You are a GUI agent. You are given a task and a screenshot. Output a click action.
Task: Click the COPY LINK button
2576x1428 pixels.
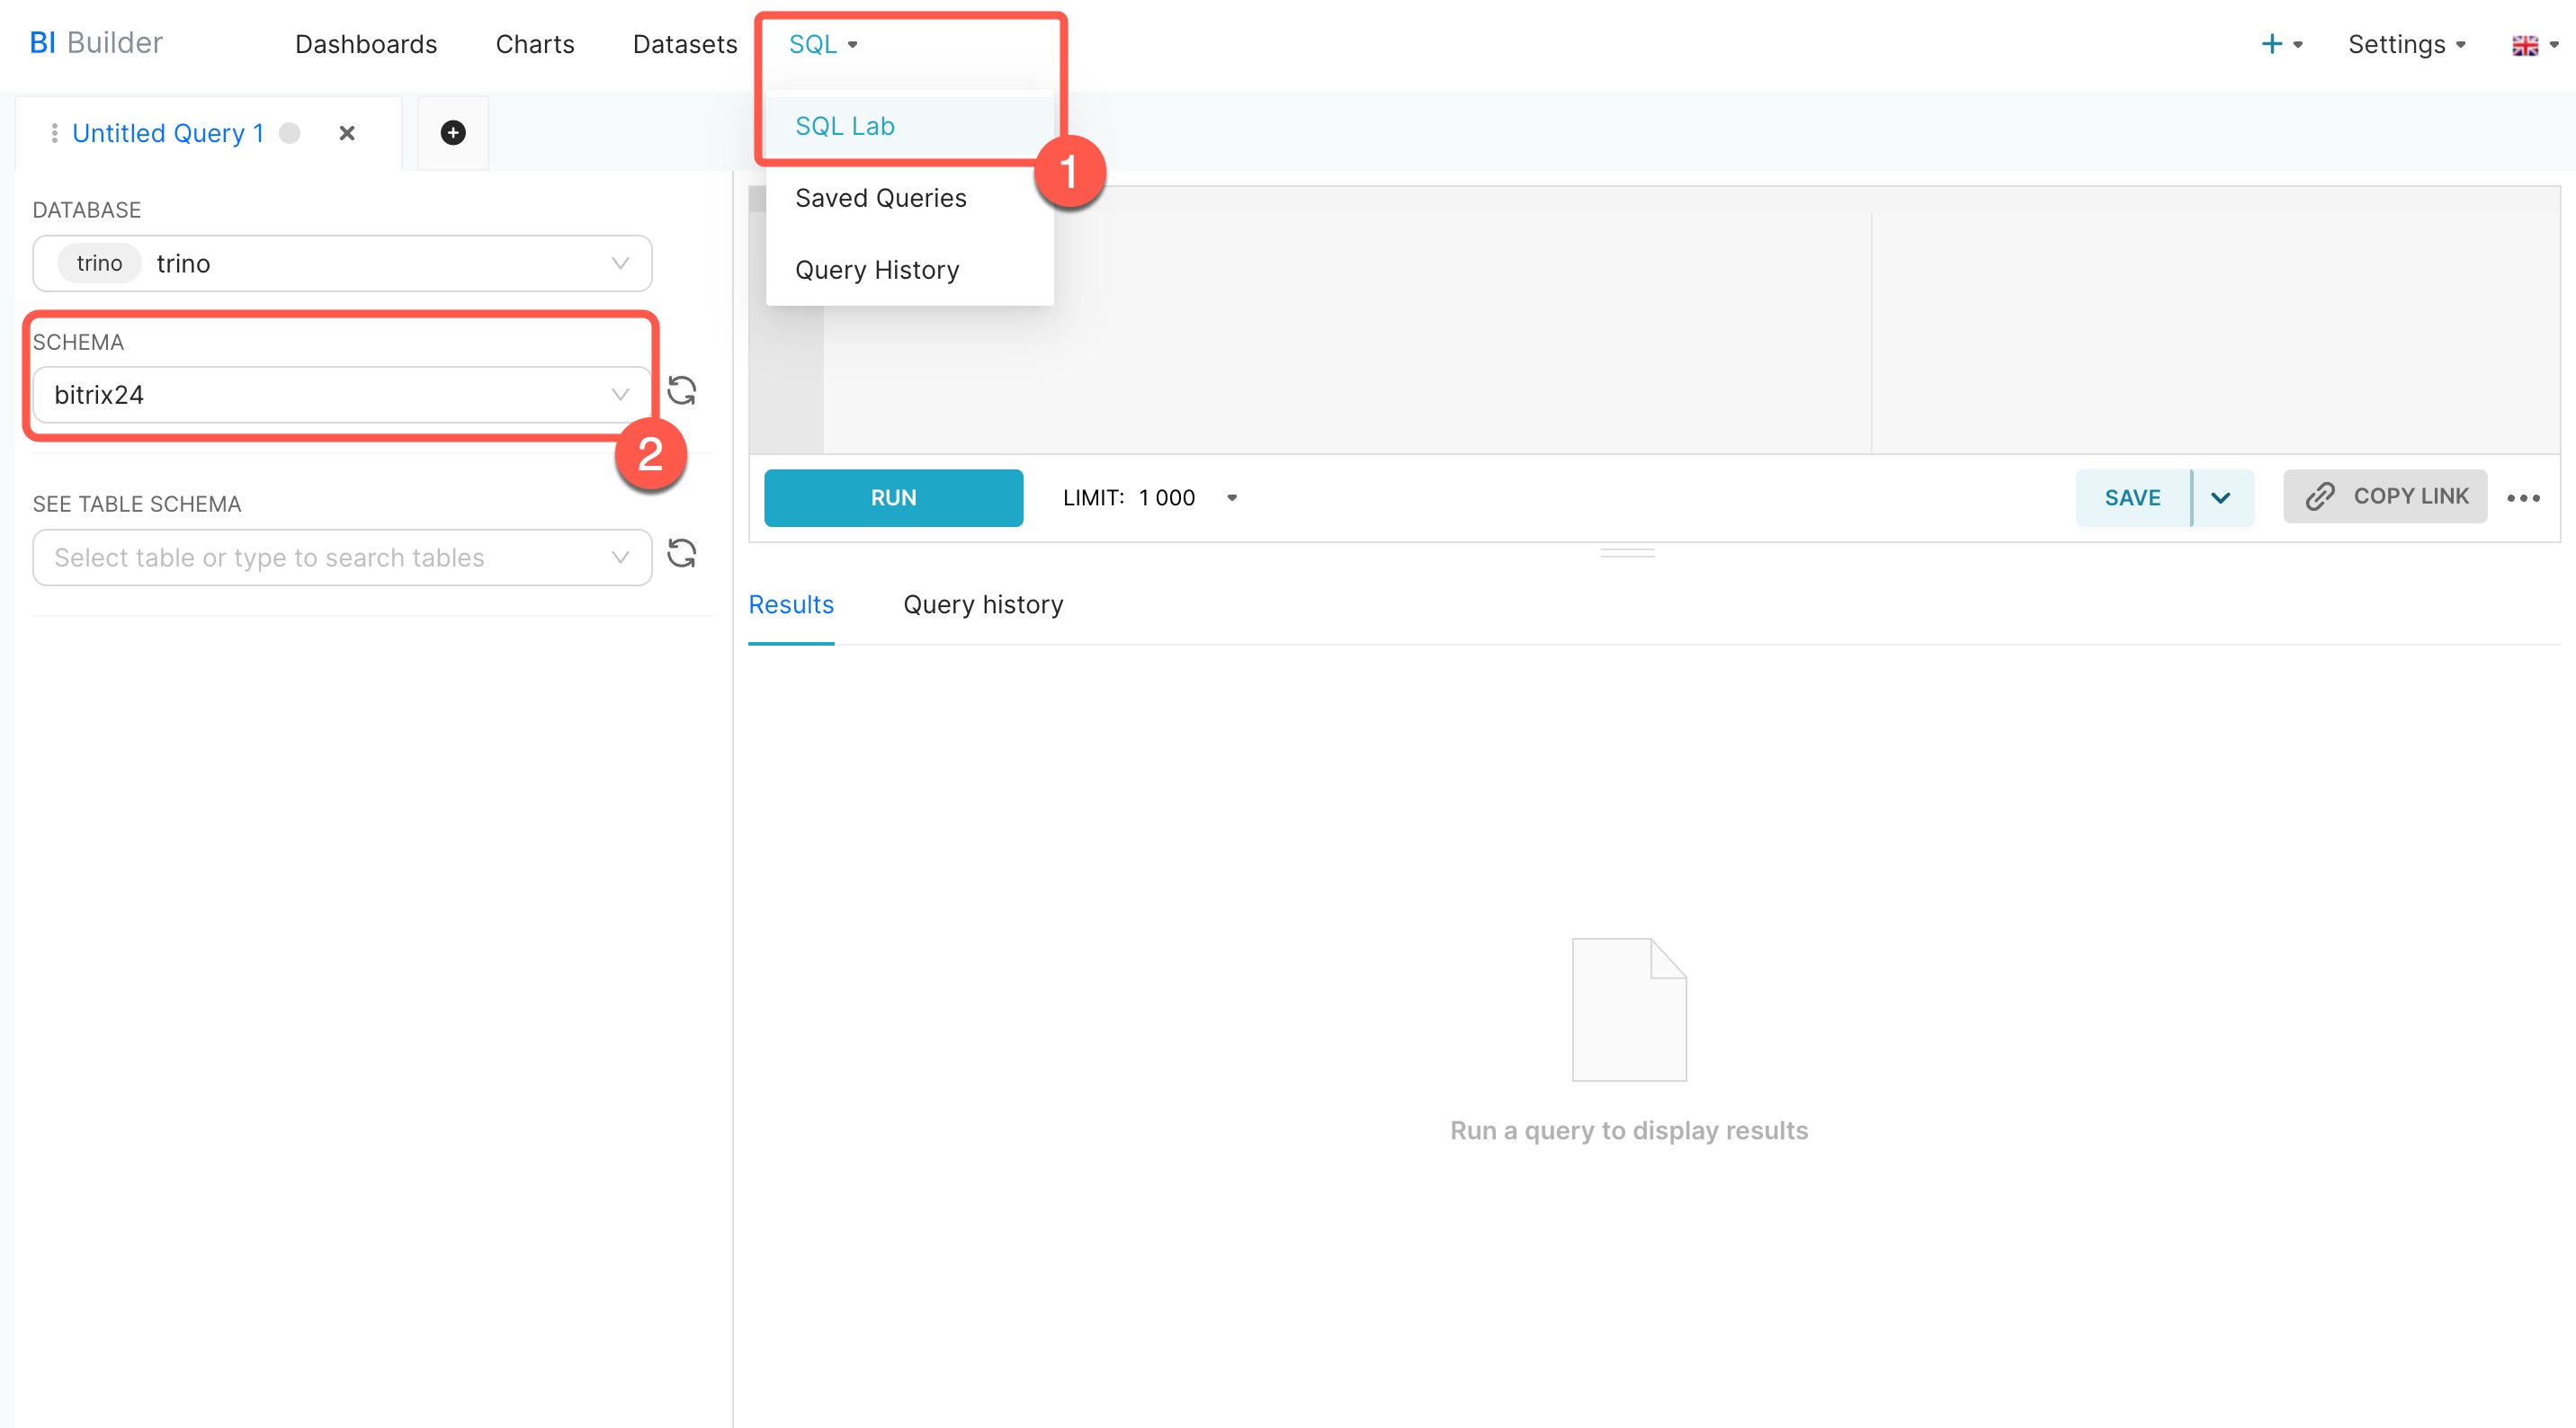2385,497
